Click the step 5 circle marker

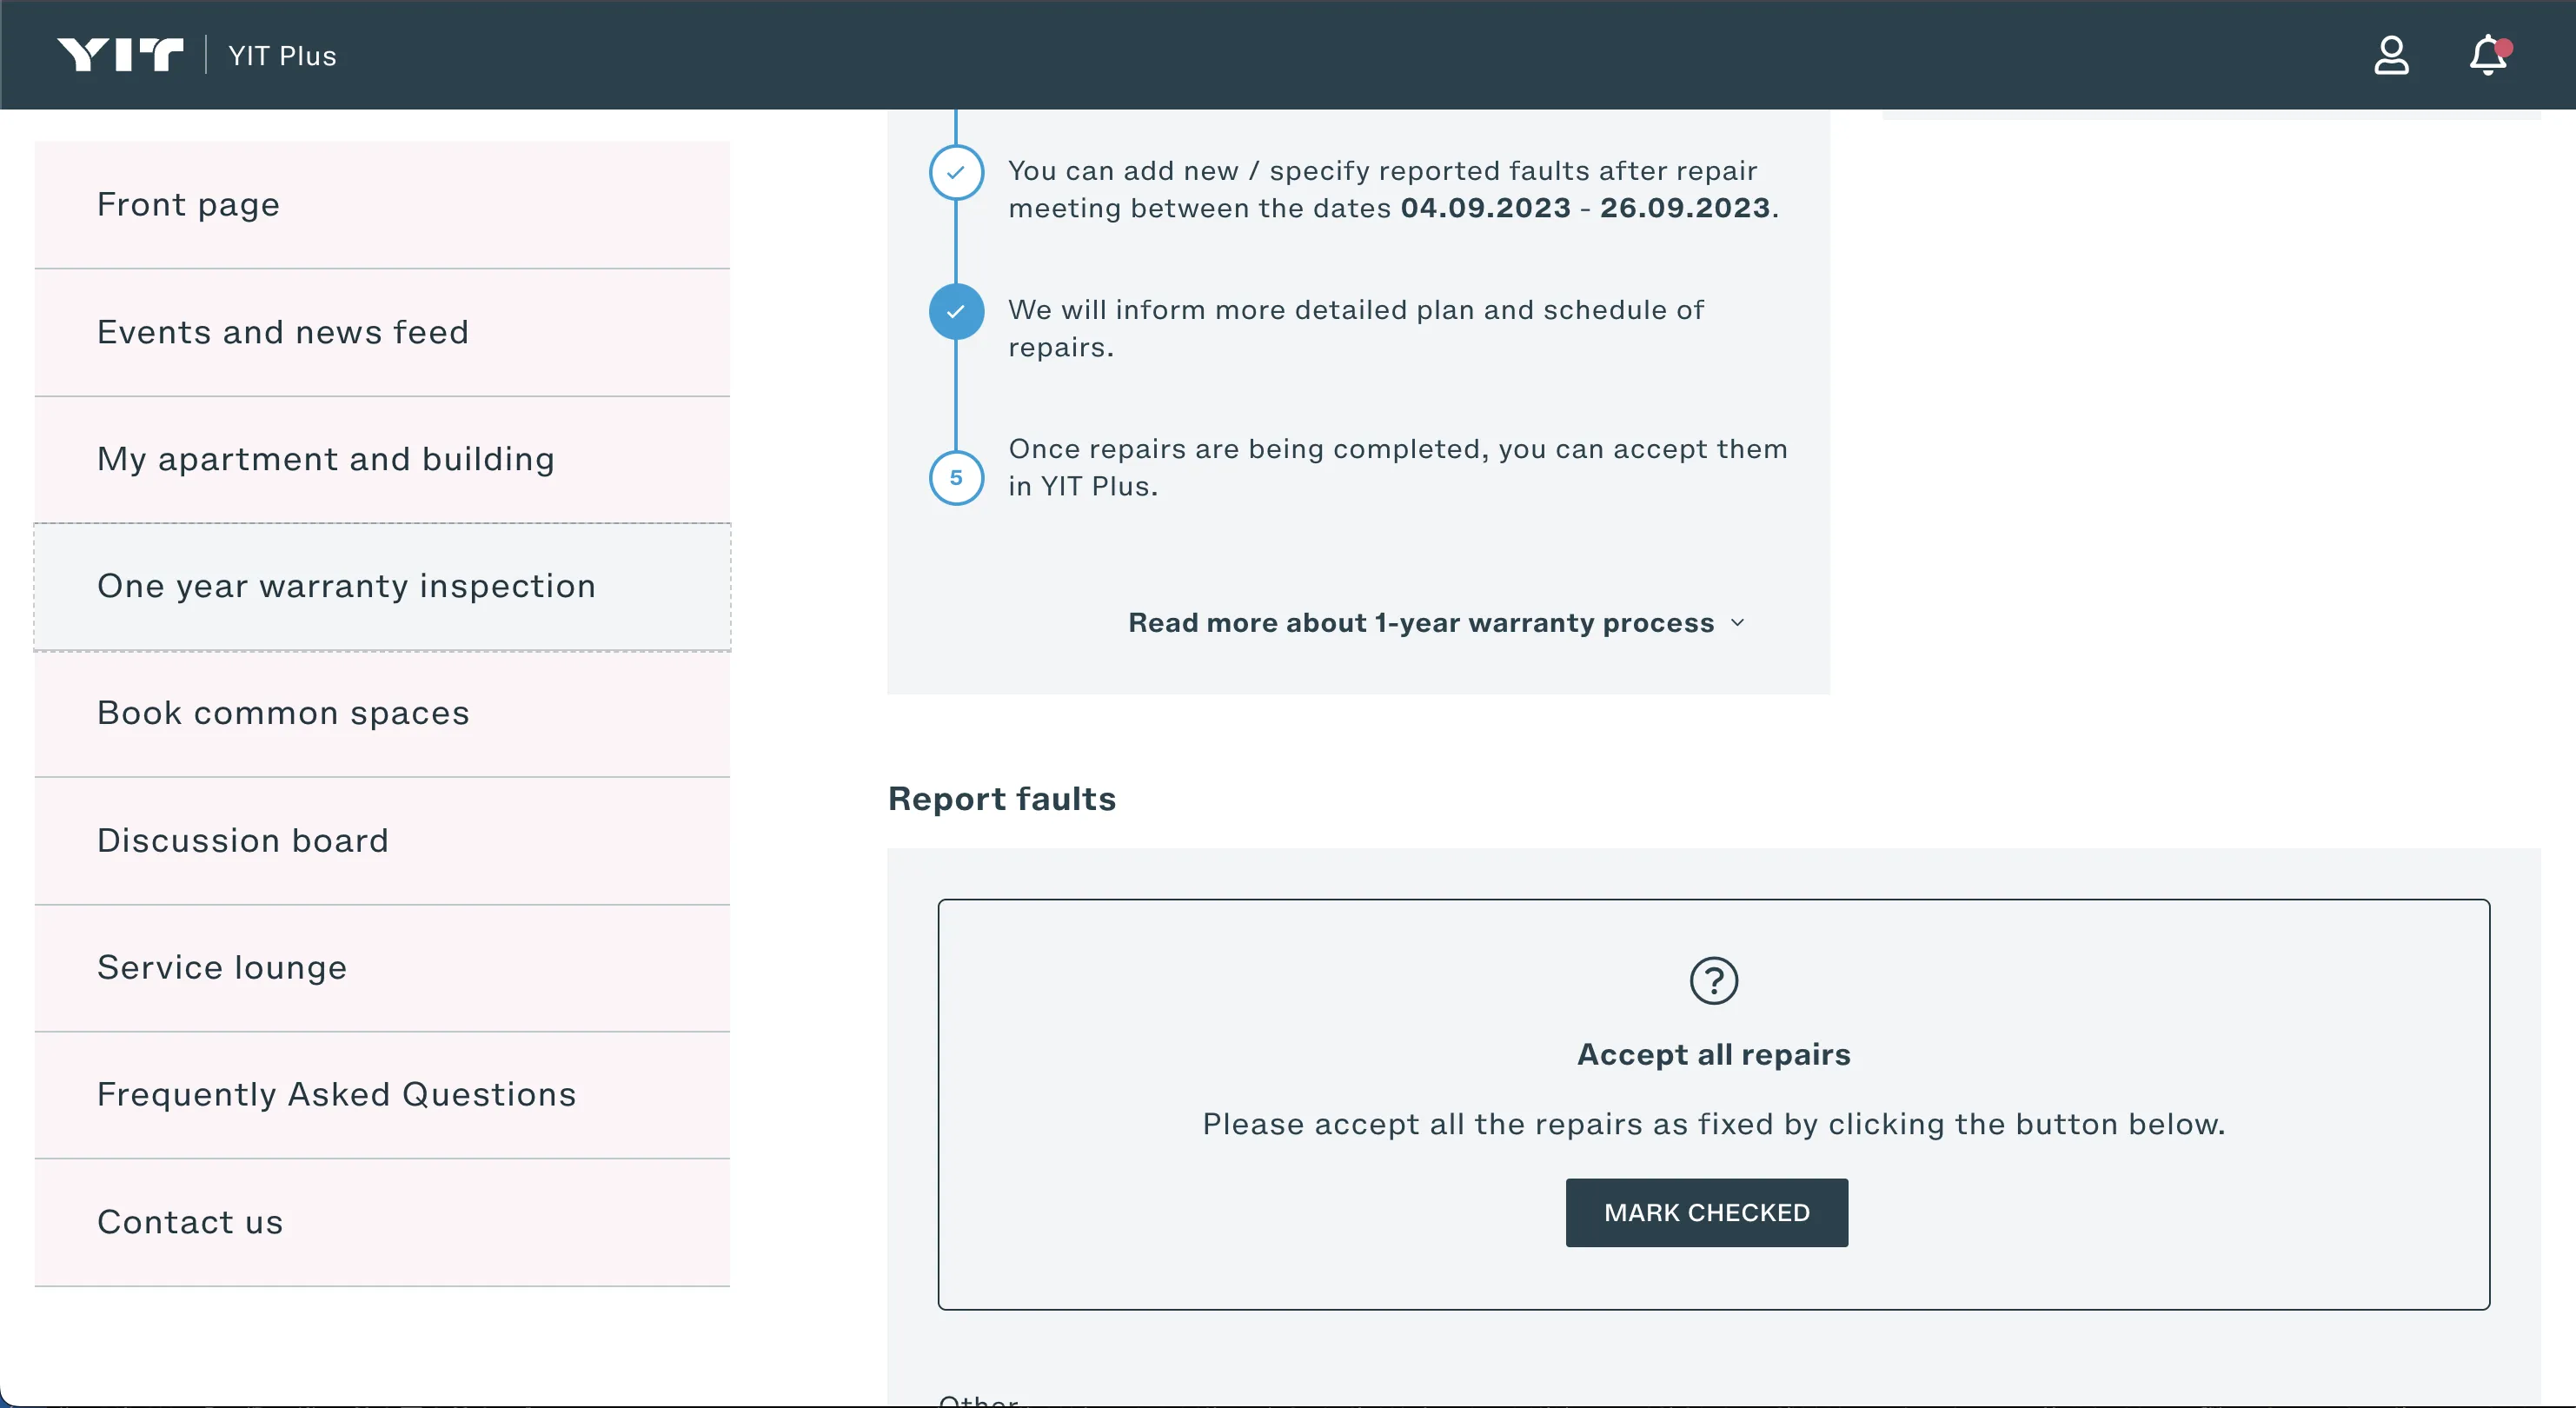[x=956, y=478]
